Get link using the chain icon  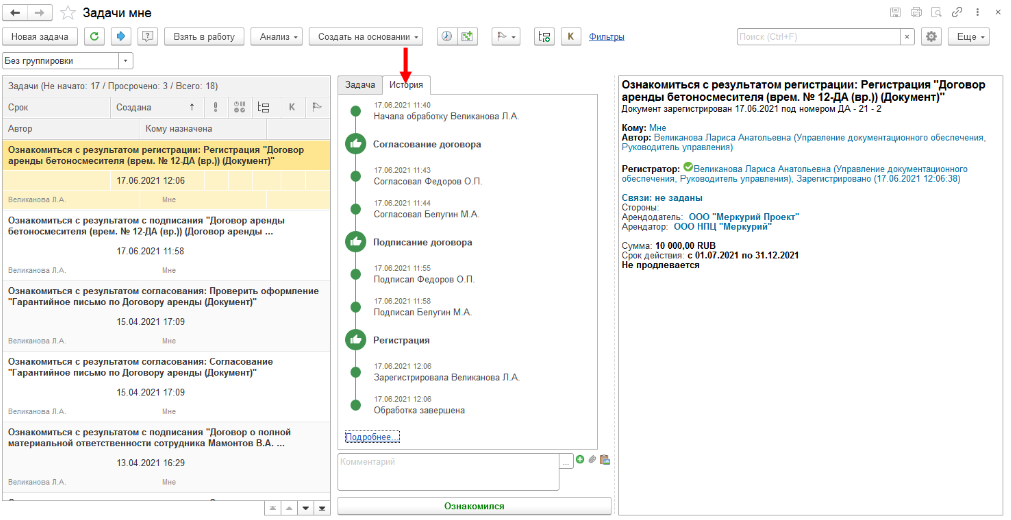[x=957, y=12]
